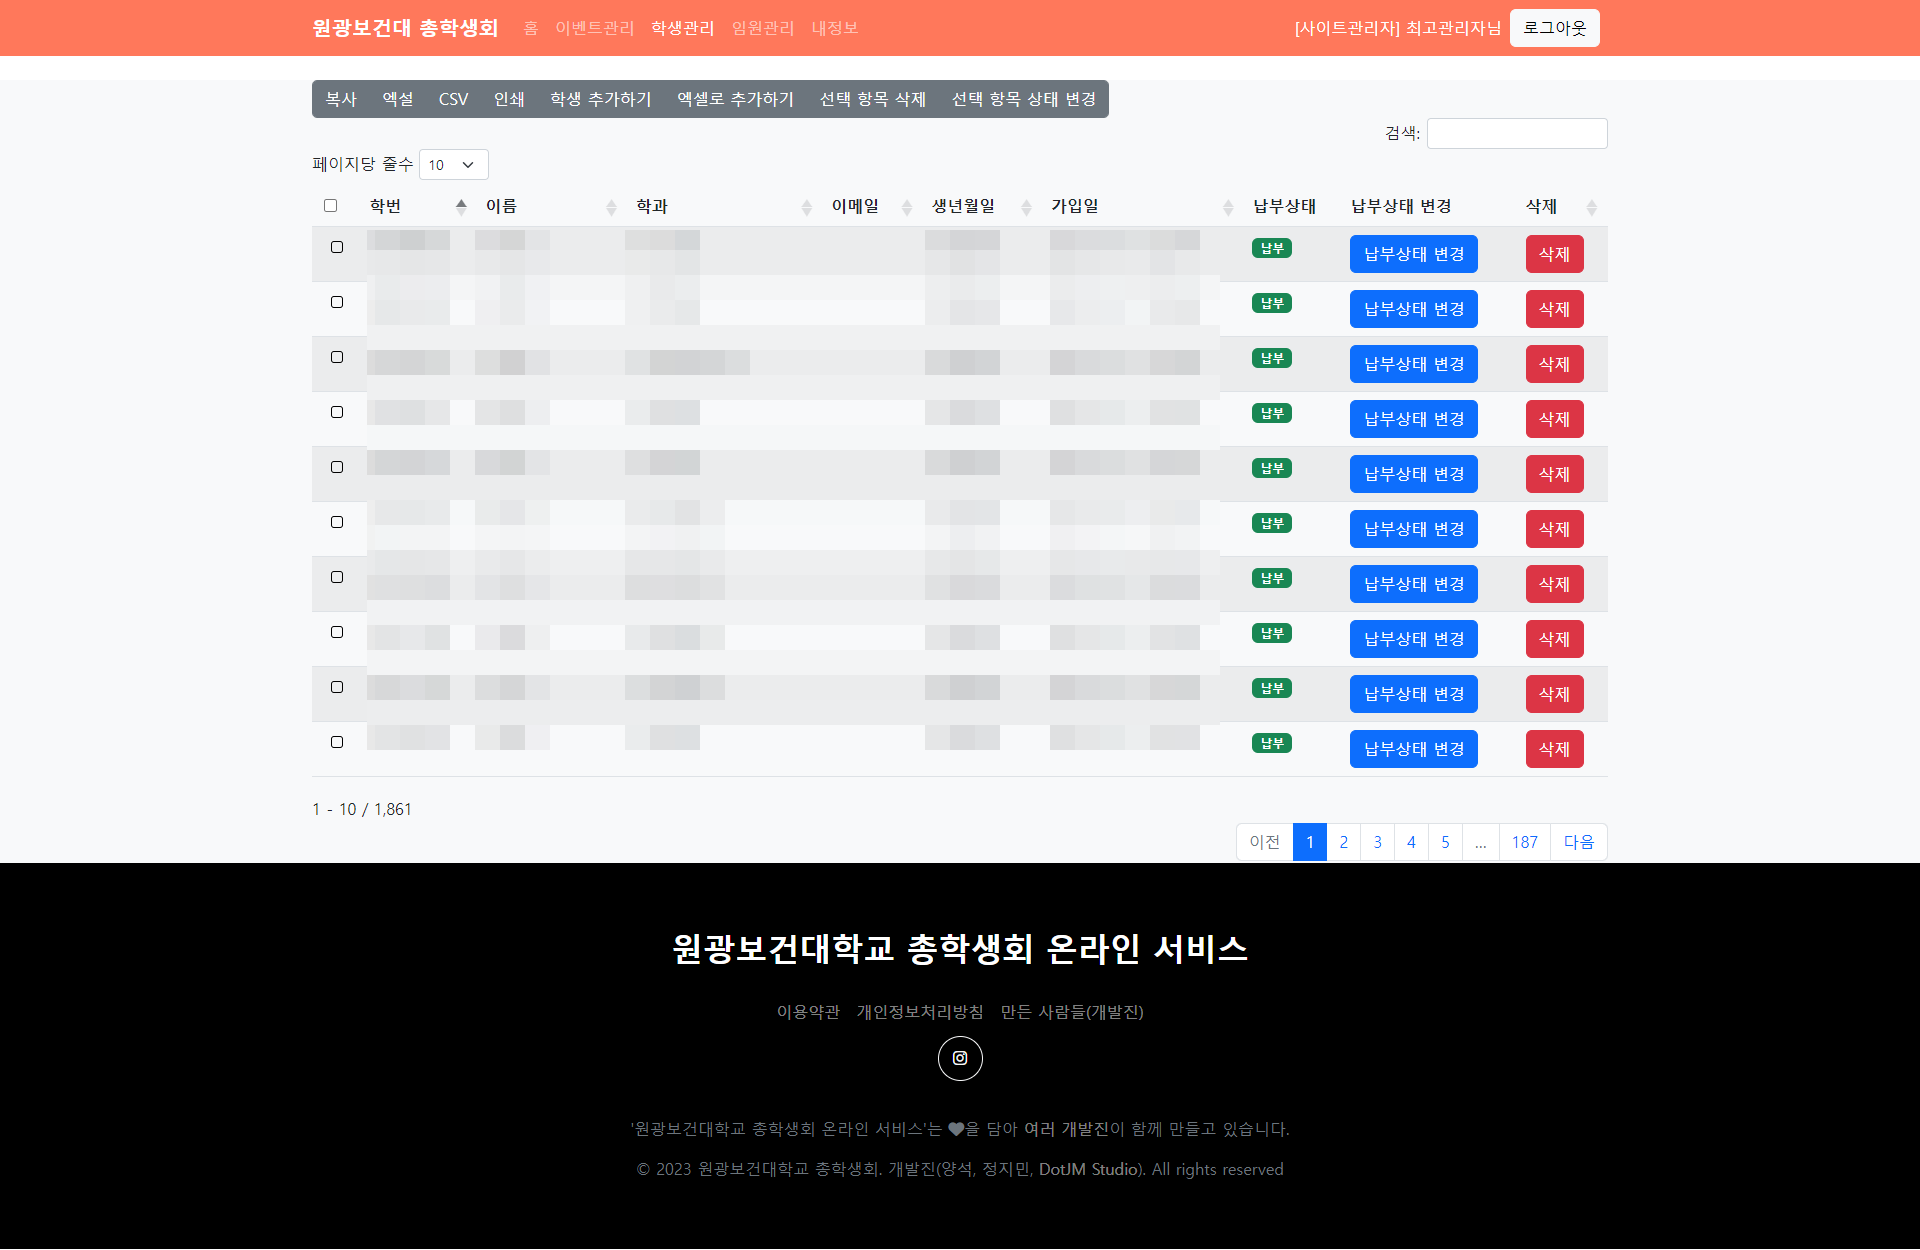This screenshot has width=1920, height=1250.
Task: Select the third student row checkbox
Action: (x=337, y=357)
